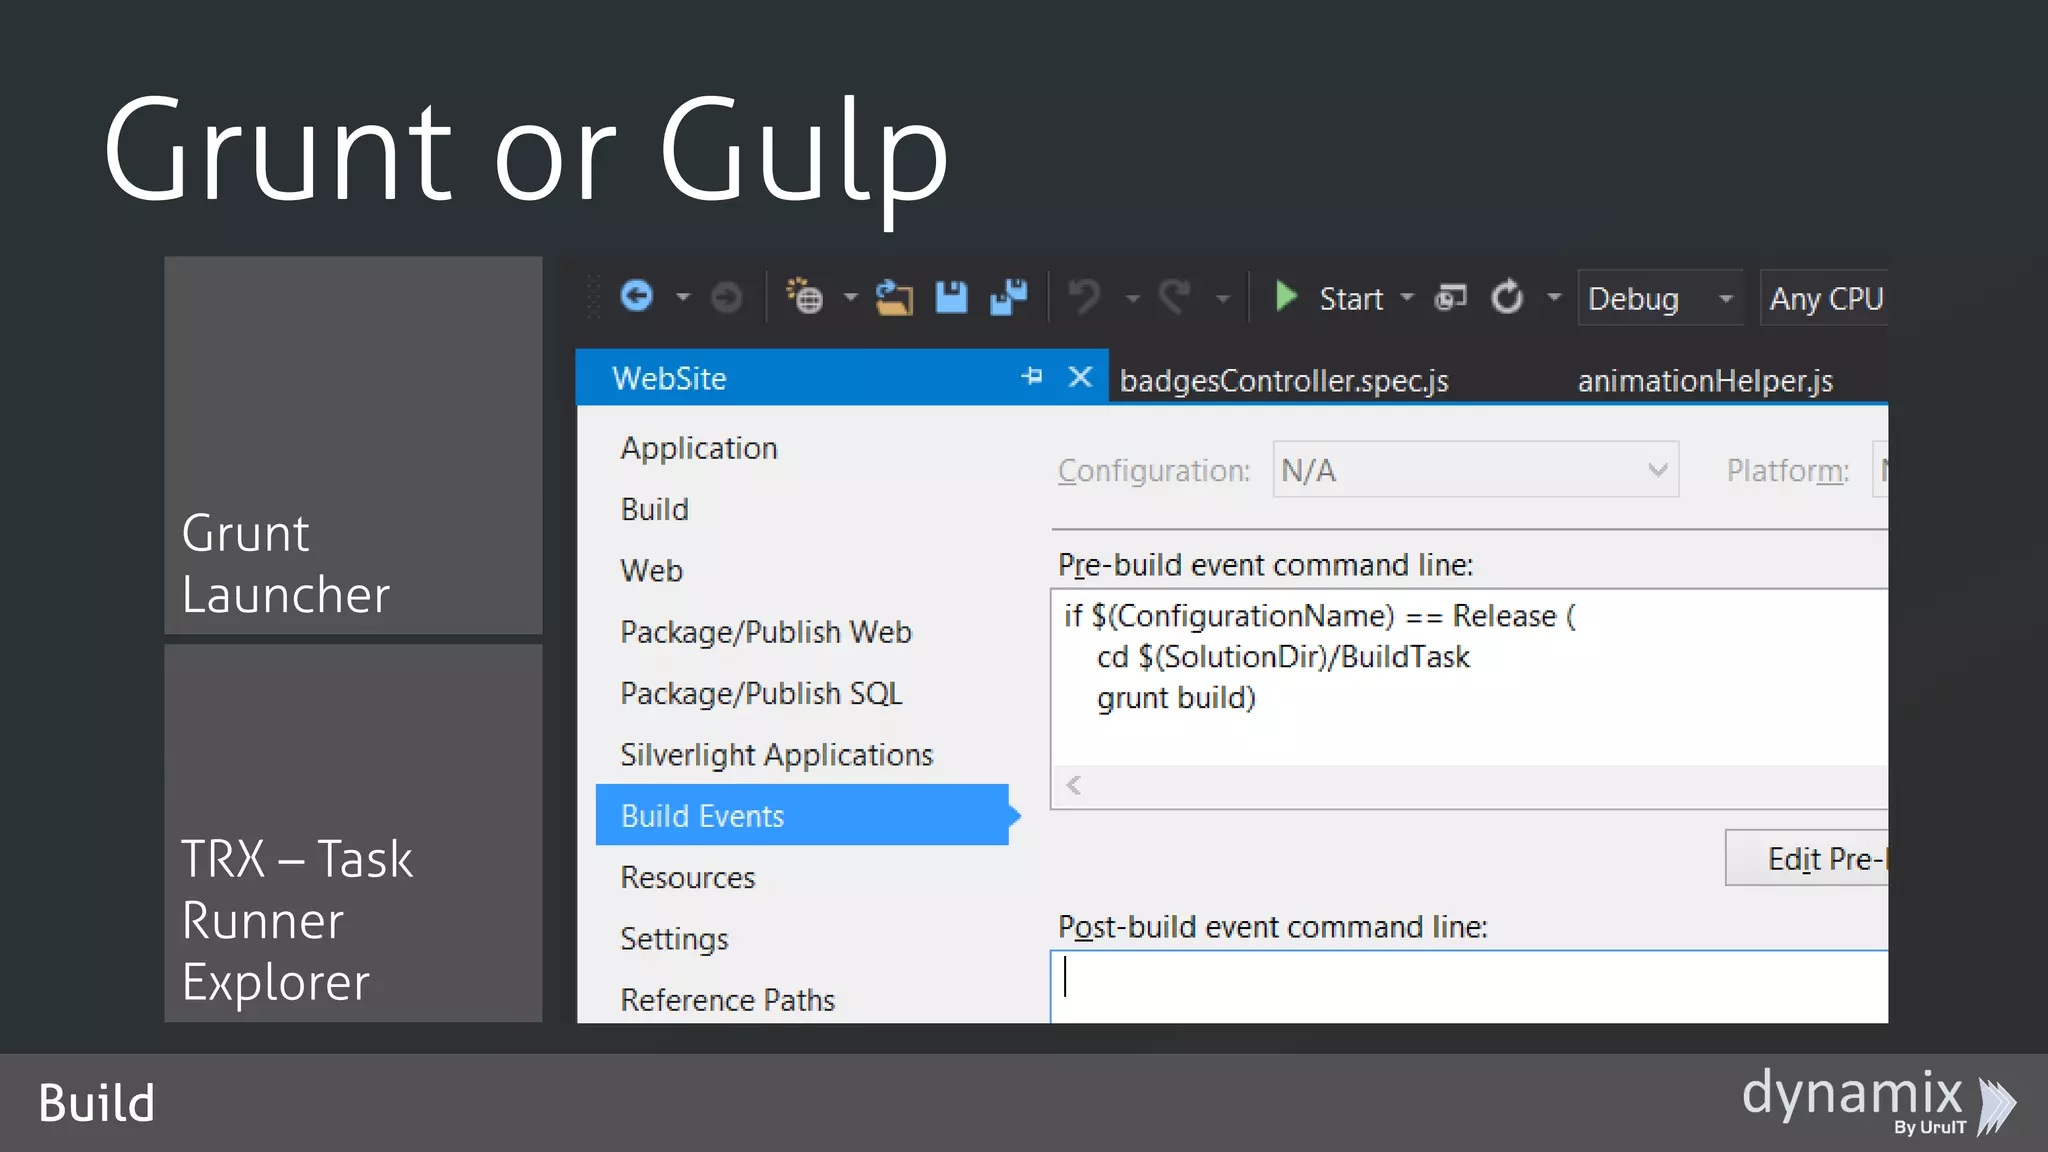This screenshot has width=2048, height=1152.
Task: Open the Build properties page
Action: pyautogui.click(x=655, y=509)
